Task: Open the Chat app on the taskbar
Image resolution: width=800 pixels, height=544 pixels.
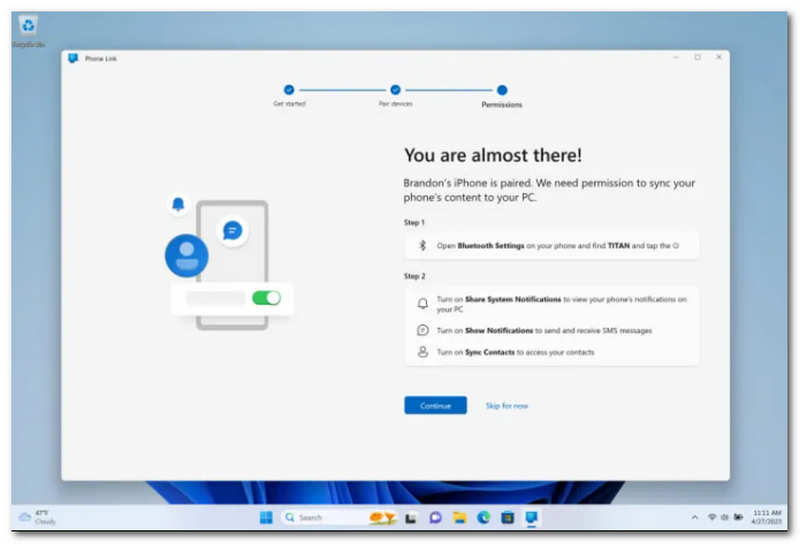Action: tap(435, 517)
